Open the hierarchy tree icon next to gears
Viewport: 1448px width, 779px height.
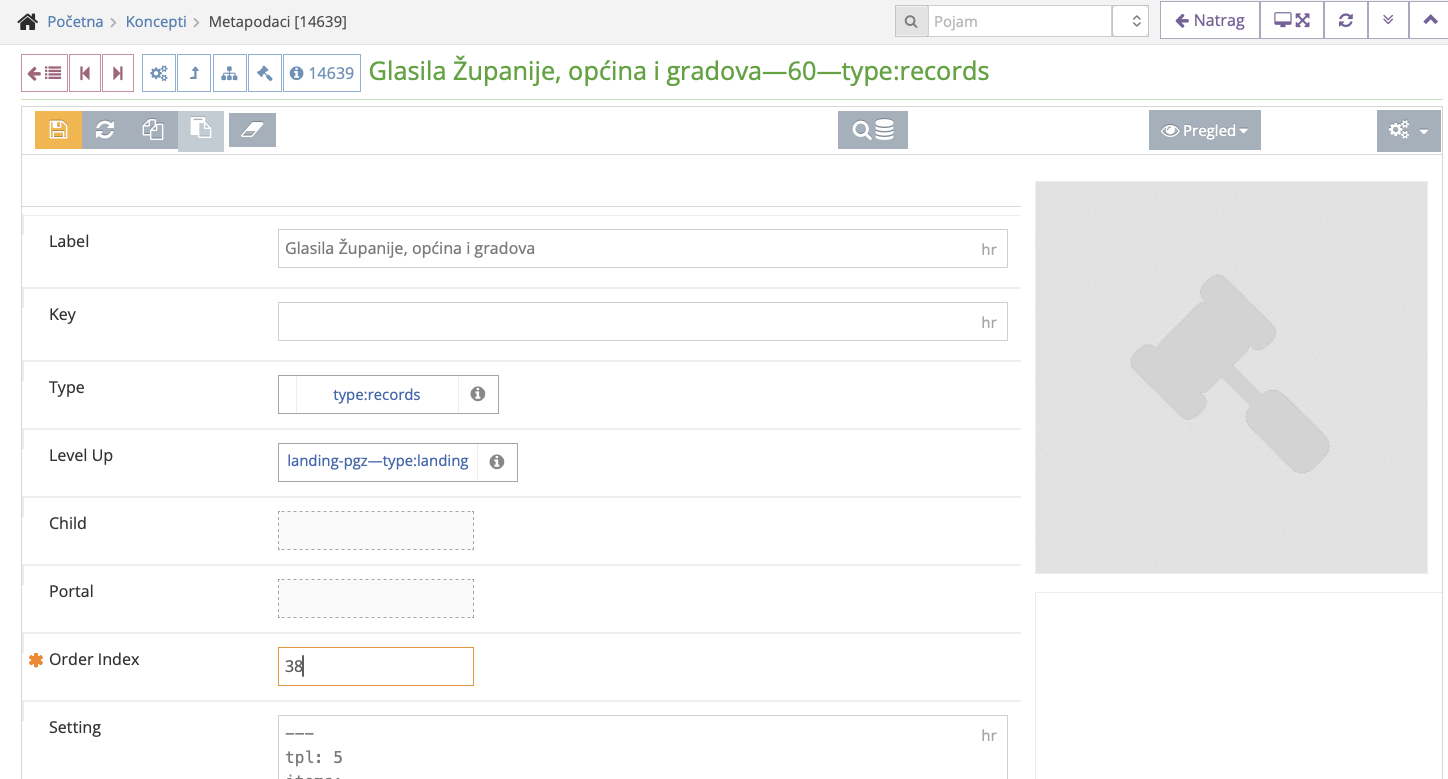(230, 72)
